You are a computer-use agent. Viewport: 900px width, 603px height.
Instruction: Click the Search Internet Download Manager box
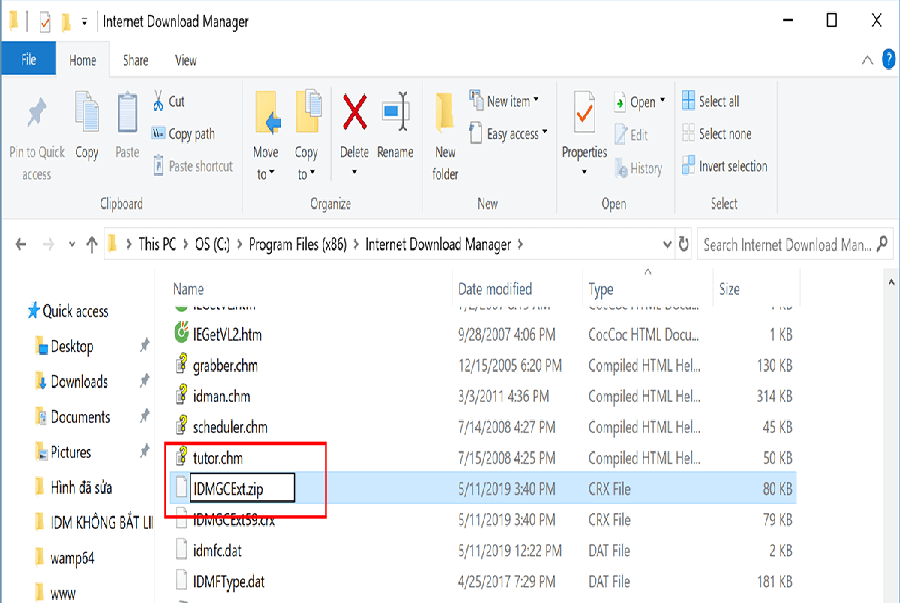click(796, 244)
